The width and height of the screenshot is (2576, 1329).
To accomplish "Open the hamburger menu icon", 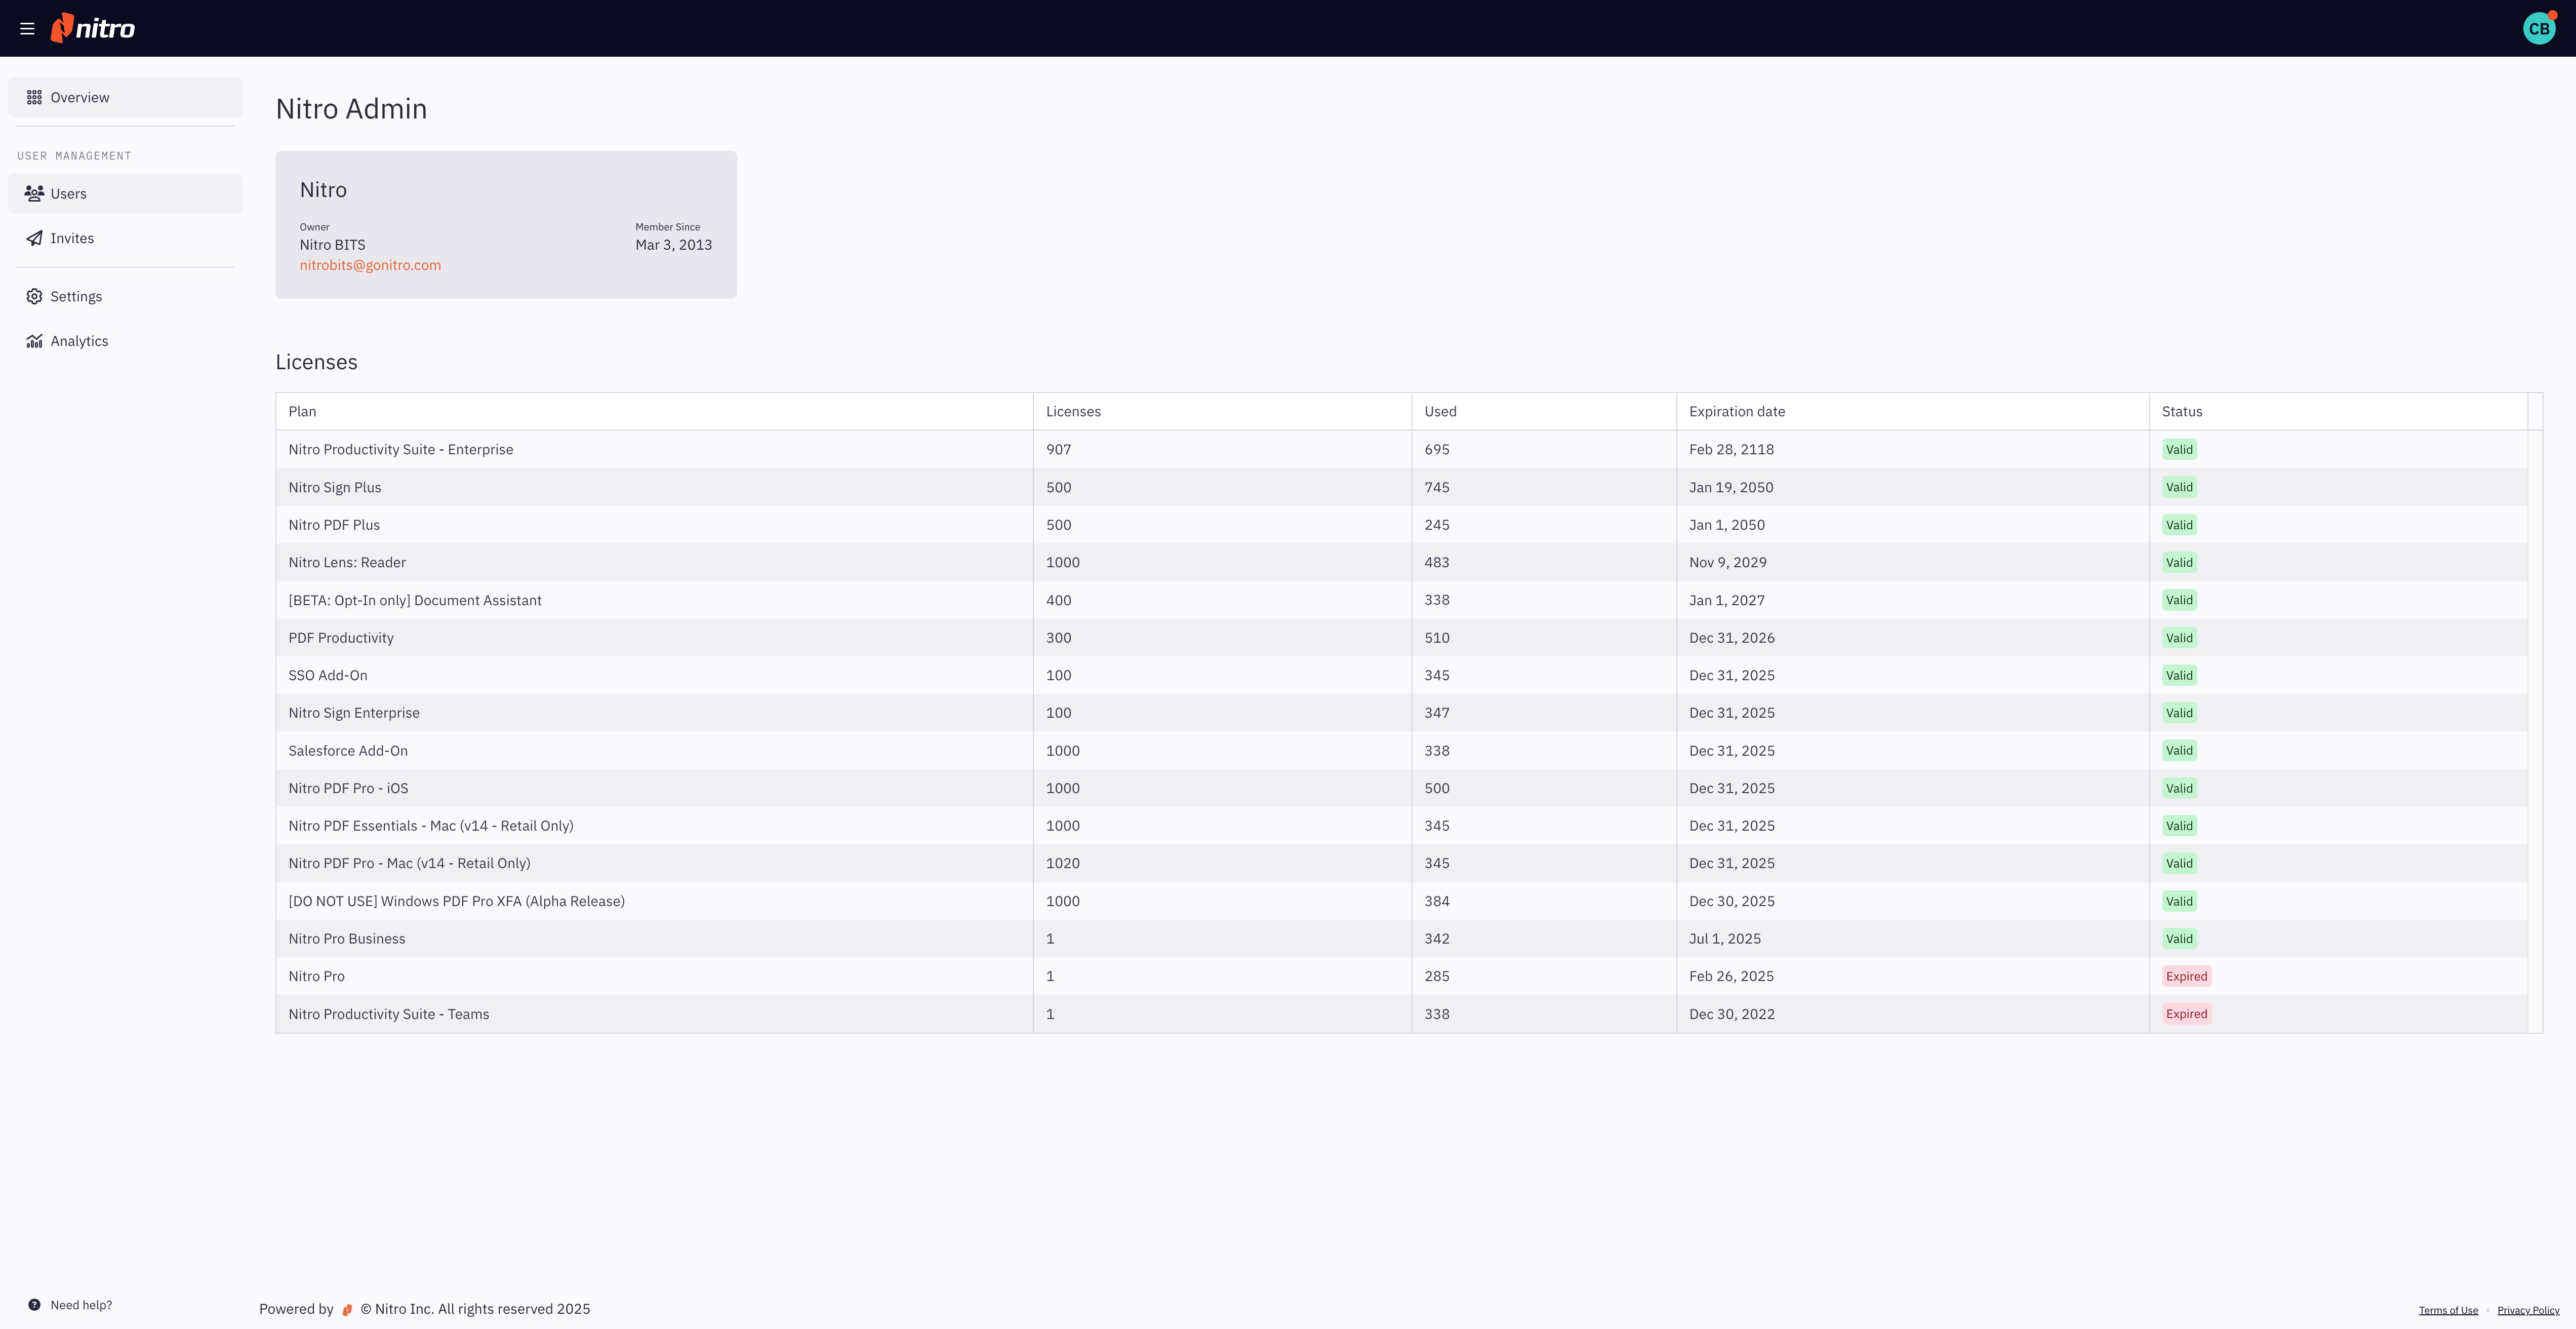I will 27,29.
